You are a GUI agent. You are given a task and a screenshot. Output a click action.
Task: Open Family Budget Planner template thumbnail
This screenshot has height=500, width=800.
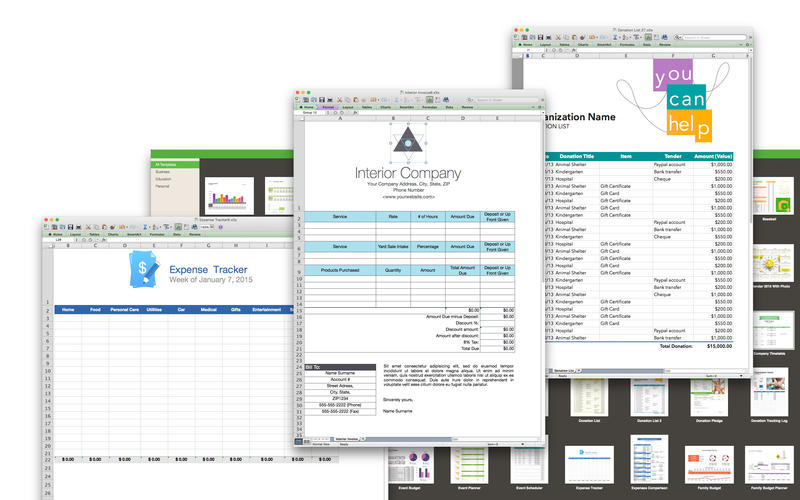(769, 464)
